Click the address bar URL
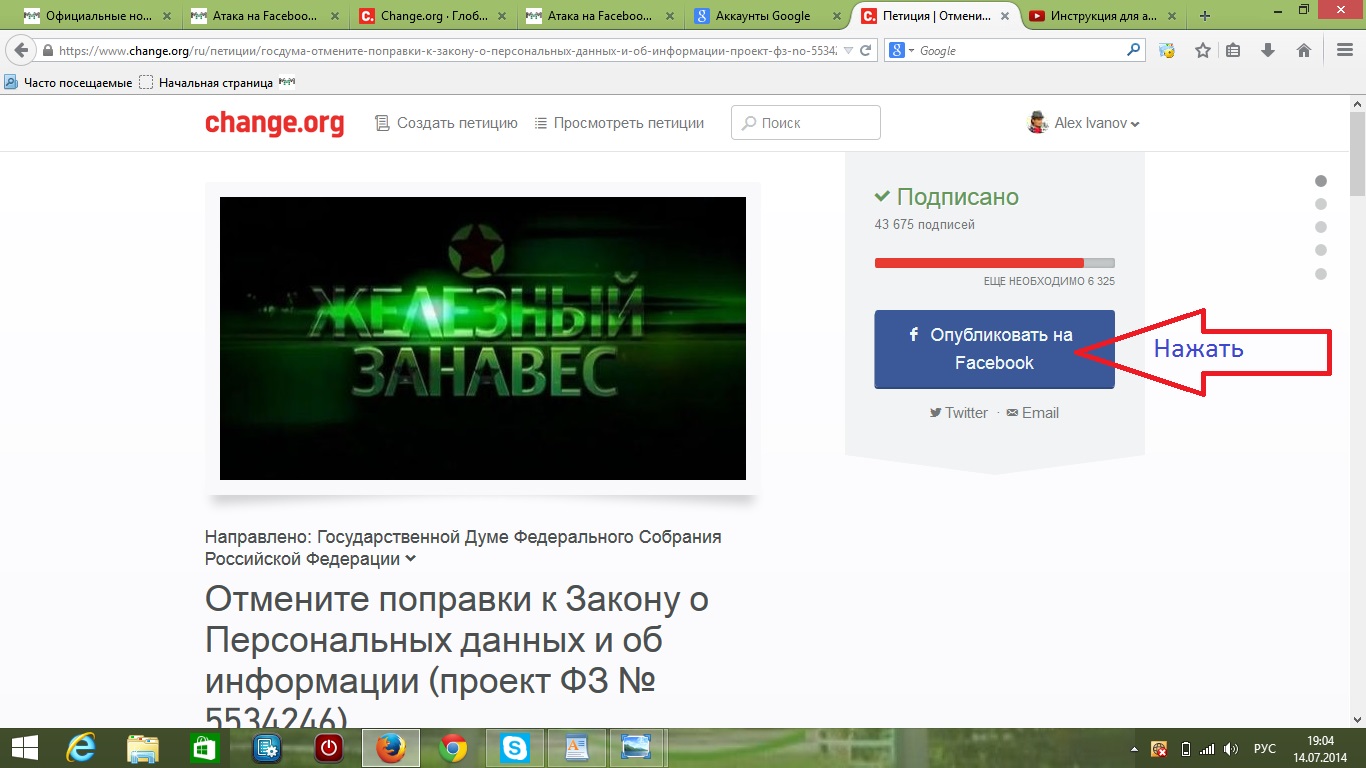The width and height of the screenshot is (1366, 768). 448,50
